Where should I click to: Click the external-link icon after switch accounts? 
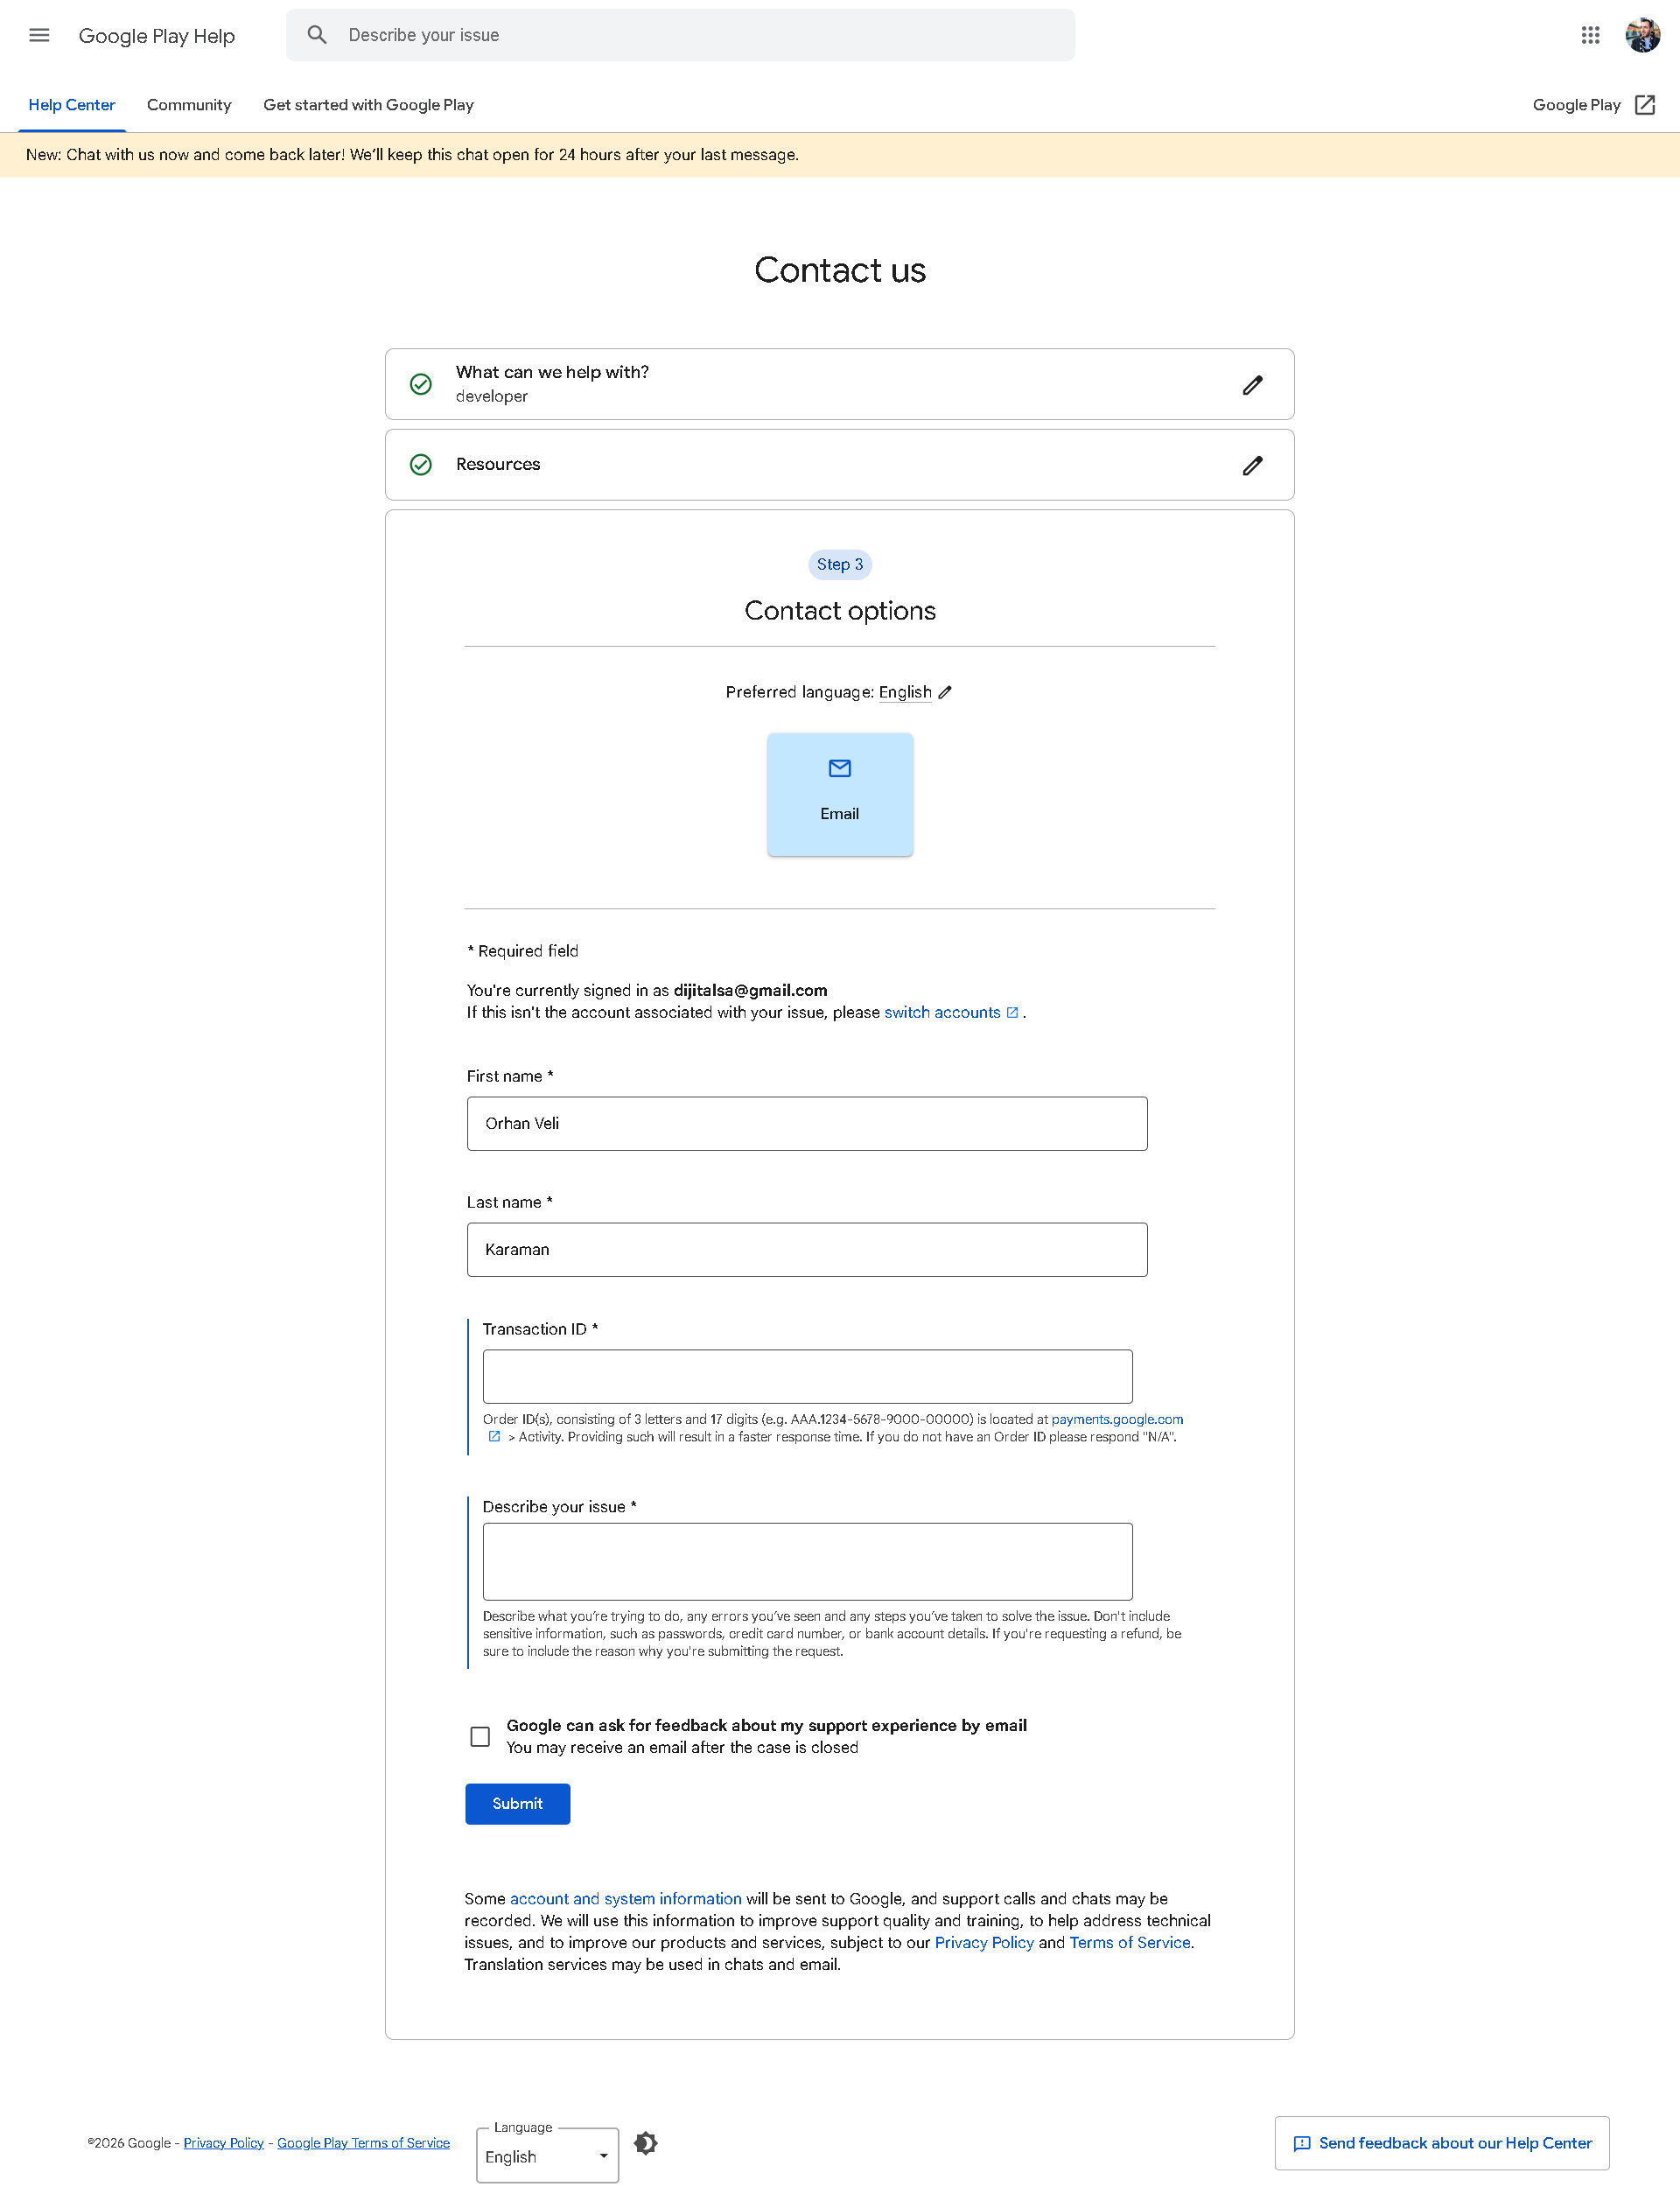(1012, 1012)
